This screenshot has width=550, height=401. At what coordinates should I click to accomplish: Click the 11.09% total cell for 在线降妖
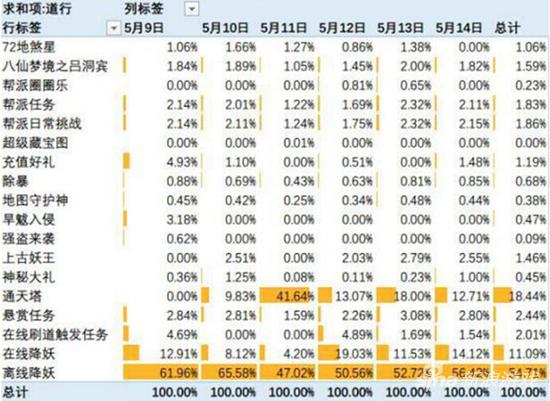pyautogui.click(x=527, y=354)
